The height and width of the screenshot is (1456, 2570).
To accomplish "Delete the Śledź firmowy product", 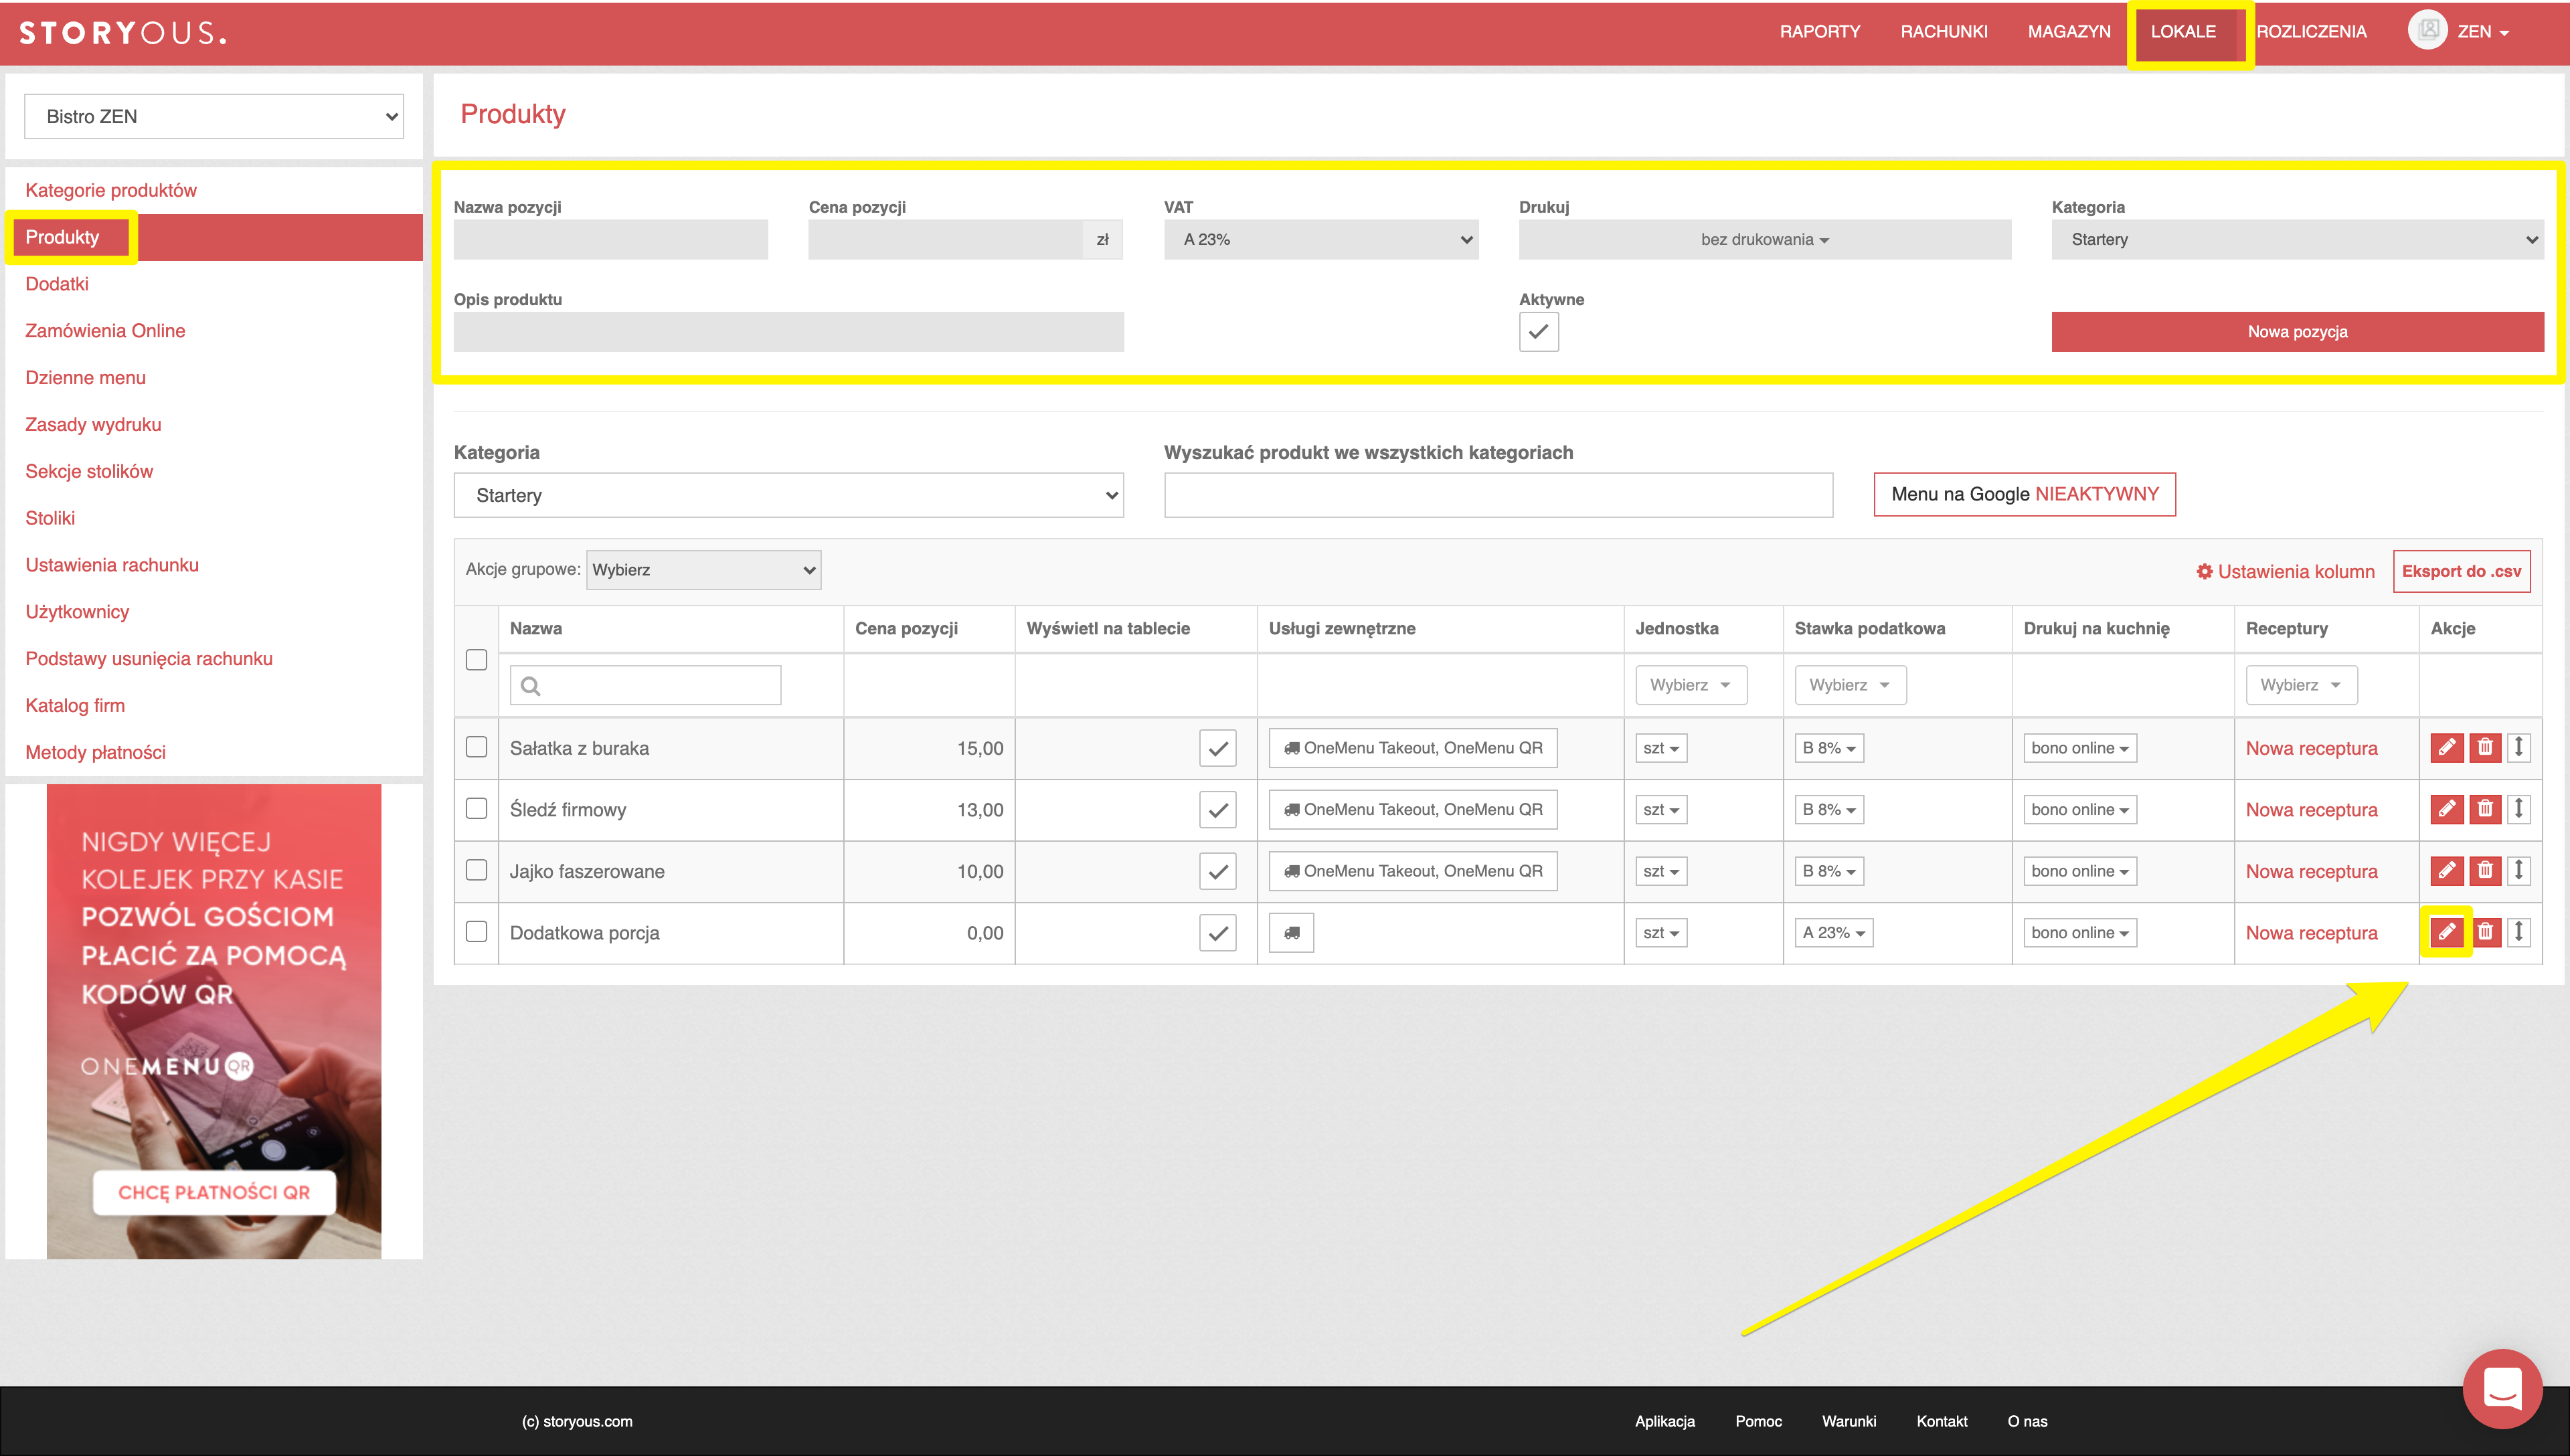I will coord(2485,809).
